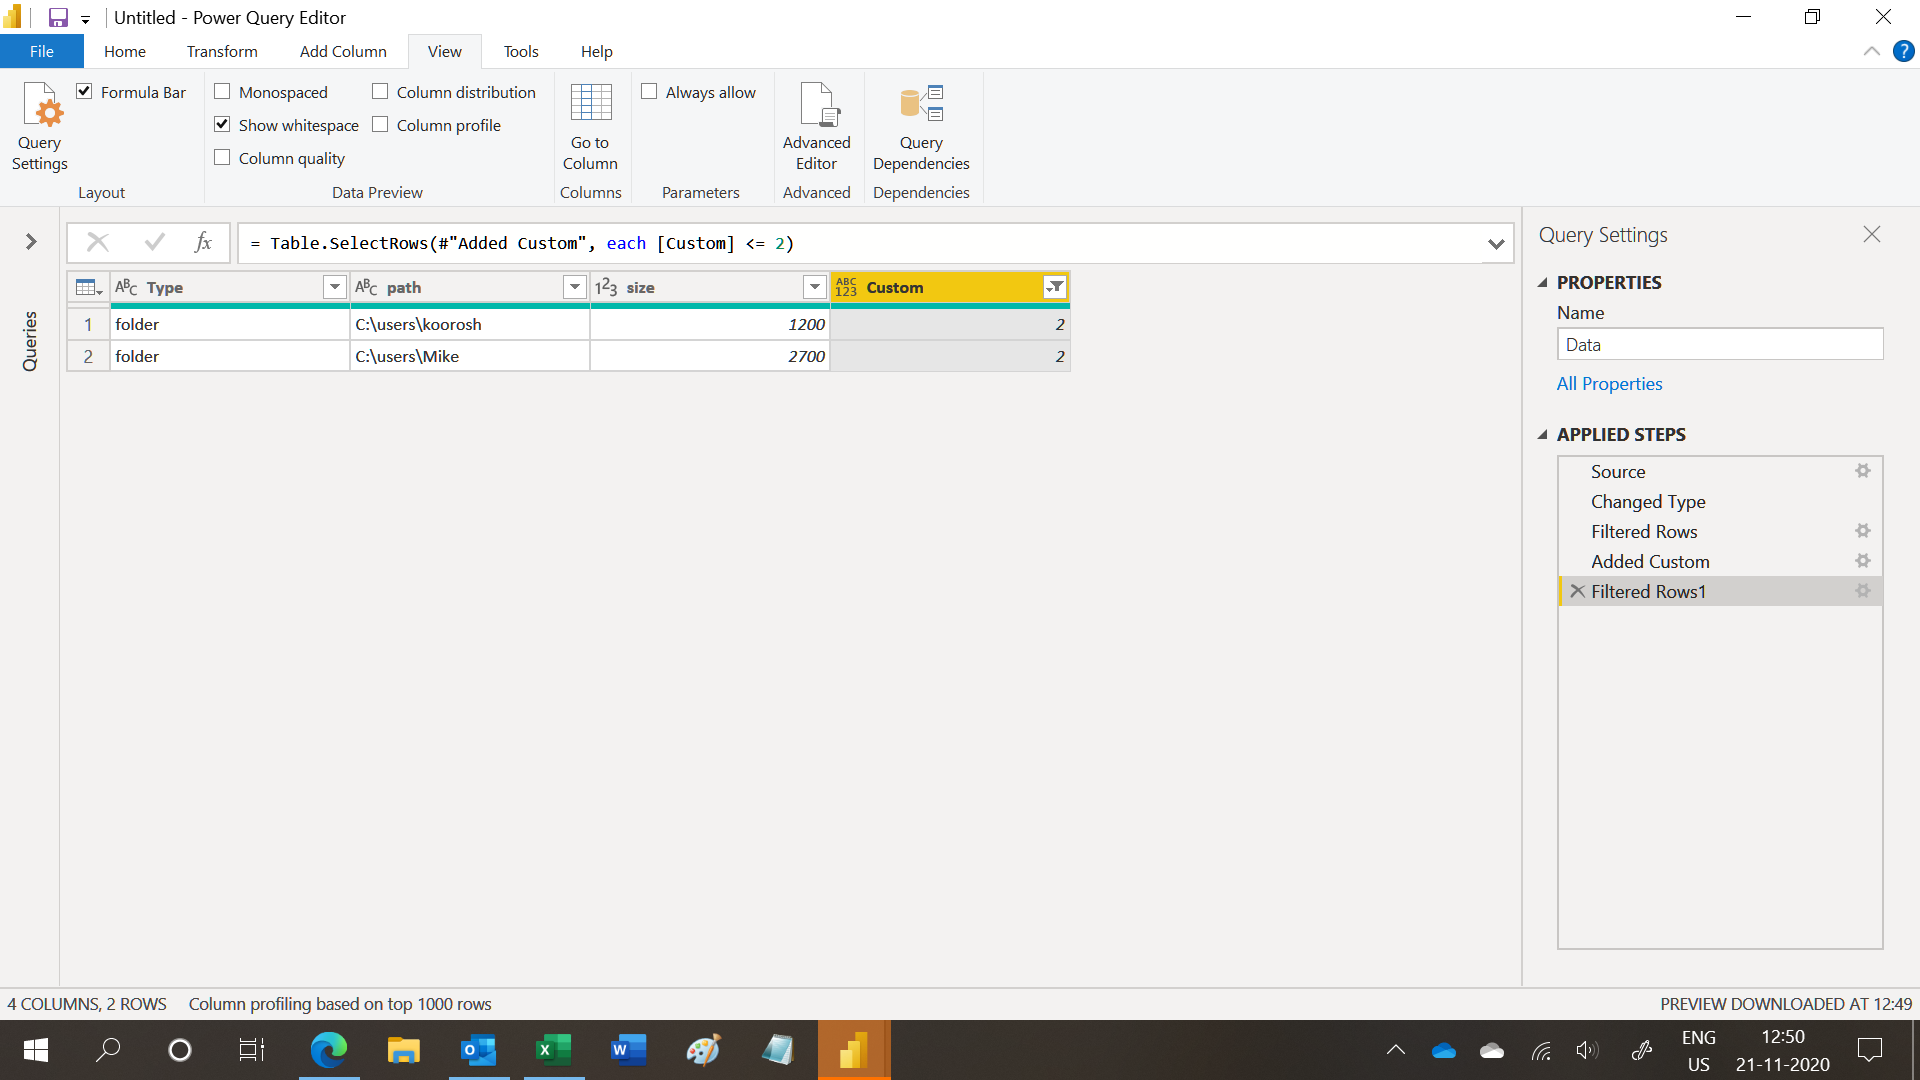Screen dimensions: 1920x1080
Task: Expand the formula bar with chevron
Action: tap(1496, 244)
